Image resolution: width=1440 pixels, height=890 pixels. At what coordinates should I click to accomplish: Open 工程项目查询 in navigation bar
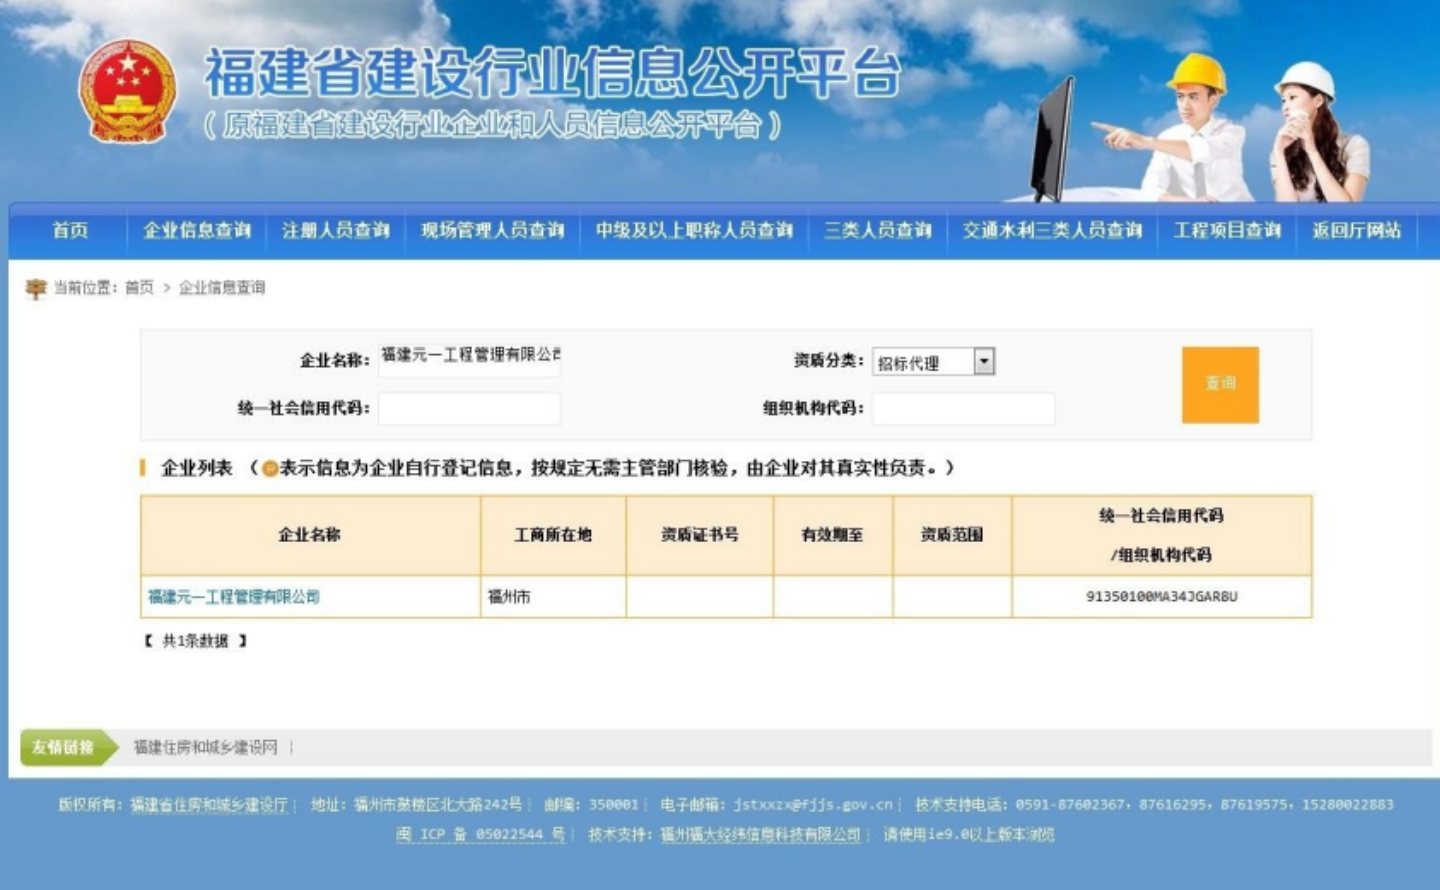[x=1227, y=230]
